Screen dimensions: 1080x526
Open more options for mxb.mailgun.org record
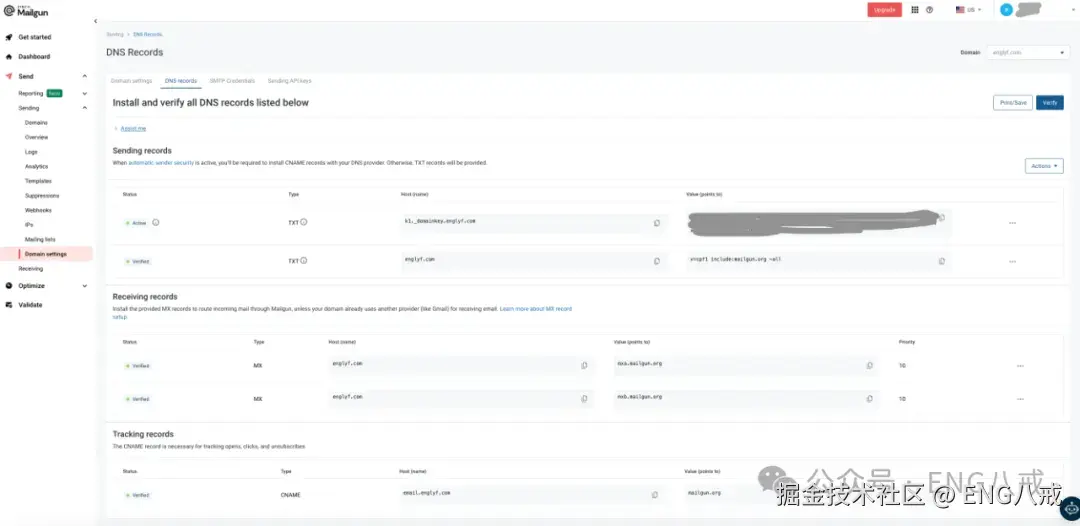[x=1020, y=399]
